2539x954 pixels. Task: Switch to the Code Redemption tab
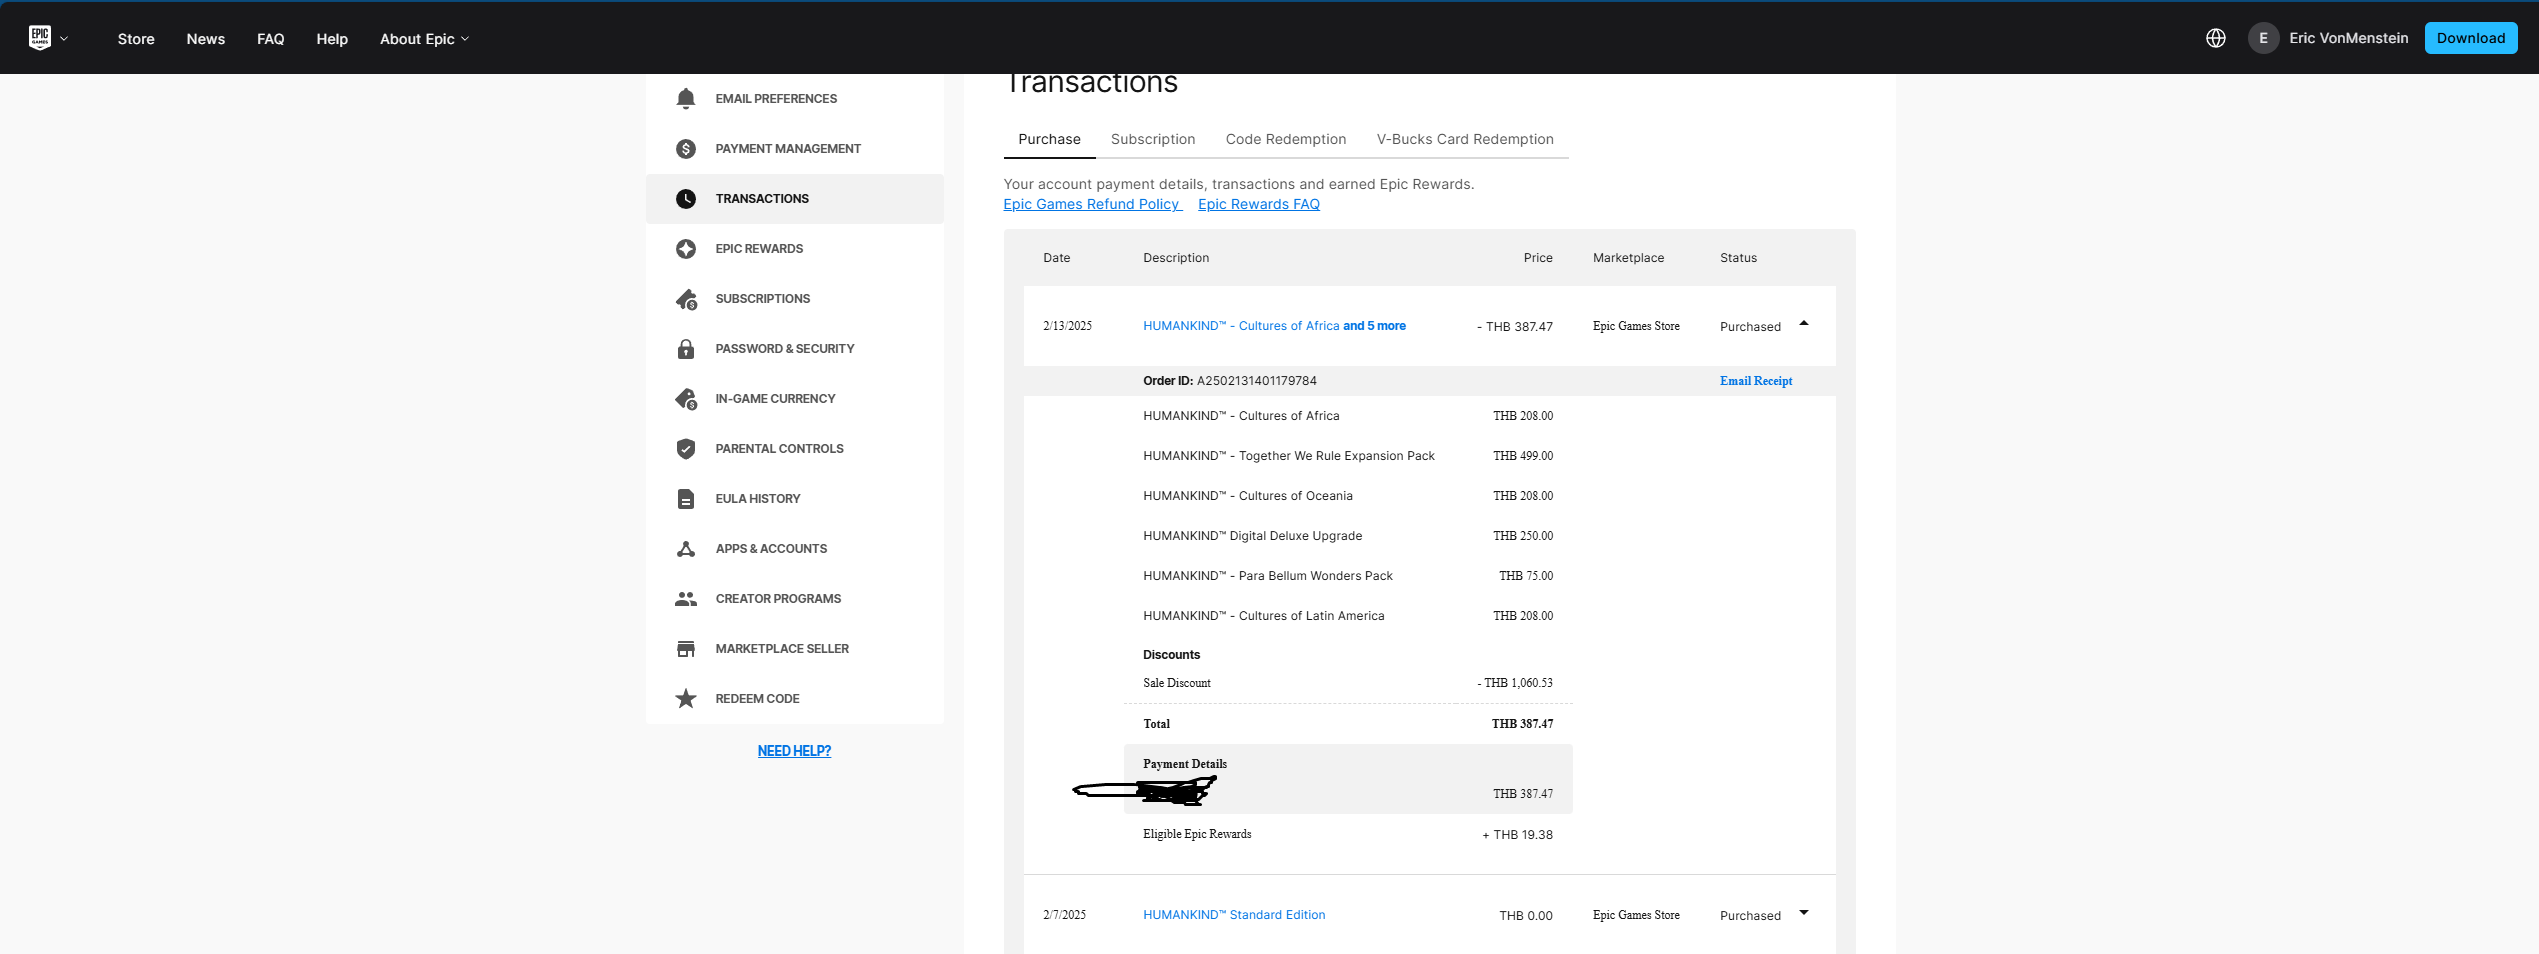pyautogui.click(x=1286, y=139)
